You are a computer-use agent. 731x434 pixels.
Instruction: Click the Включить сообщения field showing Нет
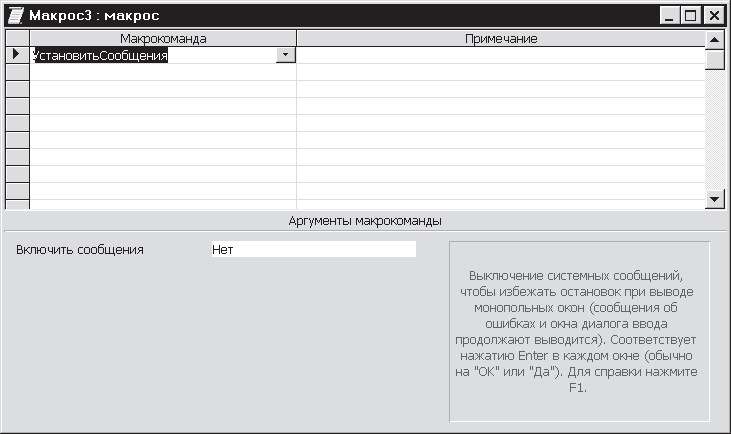click(312, 249)
